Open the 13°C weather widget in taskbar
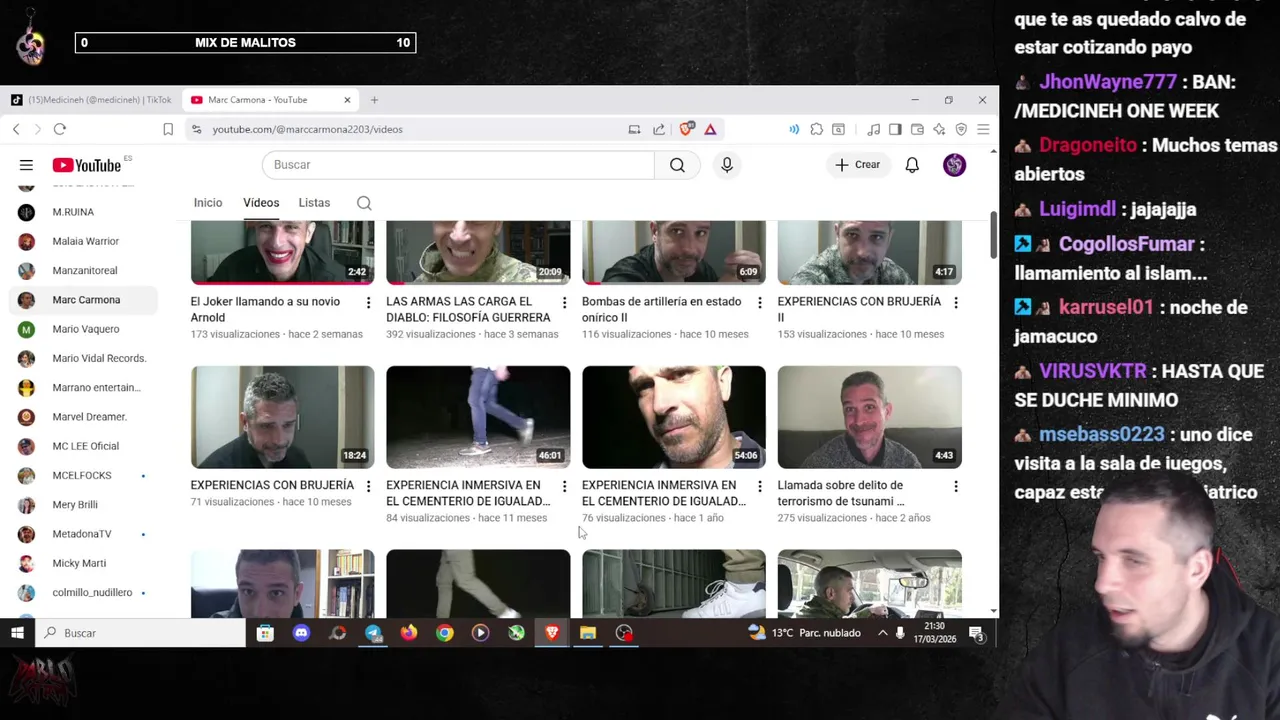This screenshot has width=1280, height=720. coord(803,633)
